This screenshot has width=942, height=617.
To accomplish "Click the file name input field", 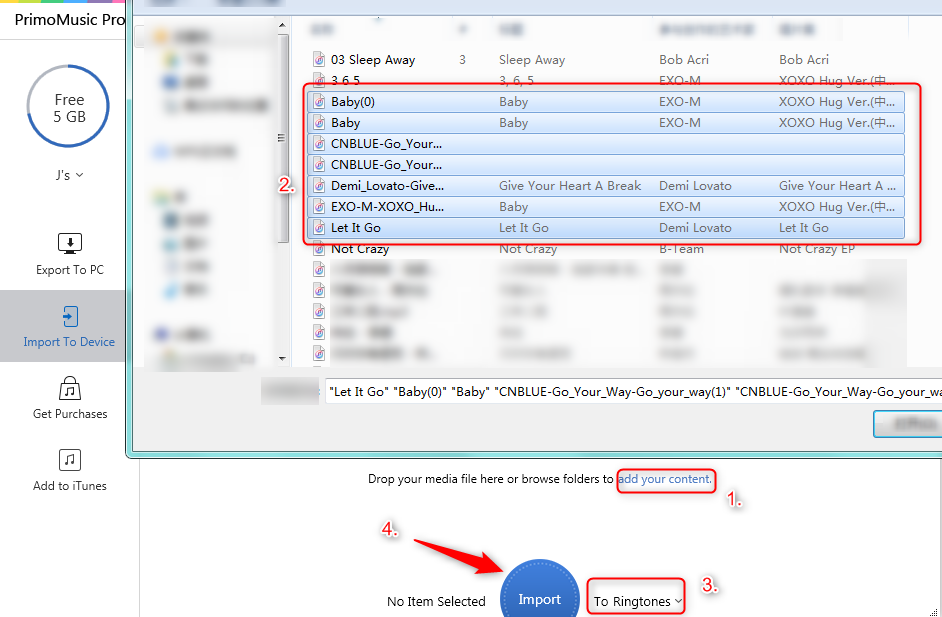I will (633, 392).
